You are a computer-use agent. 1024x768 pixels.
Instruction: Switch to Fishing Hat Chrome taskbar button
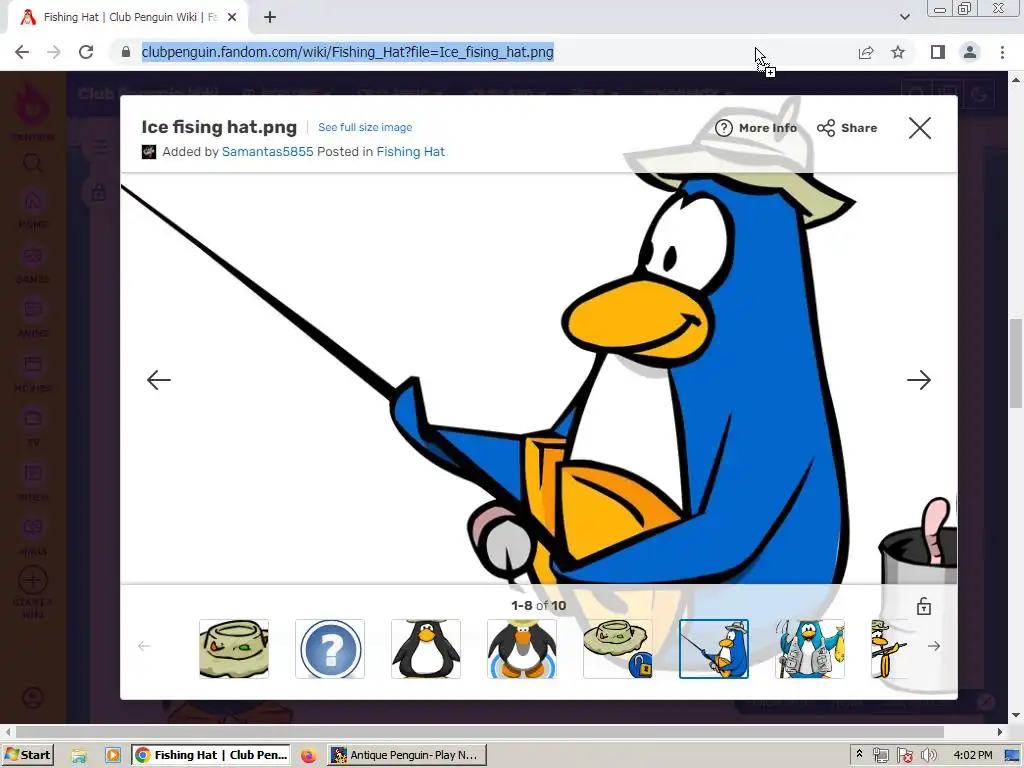211,755
